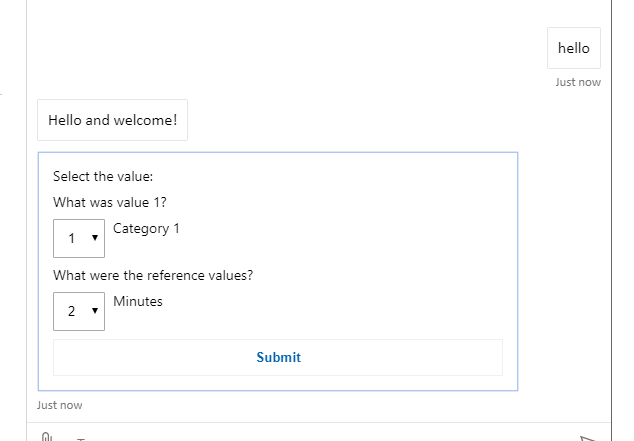Click the arrow on the Minutes dropdown
This screenshot has height=441, width=634.
pos(95,311)
